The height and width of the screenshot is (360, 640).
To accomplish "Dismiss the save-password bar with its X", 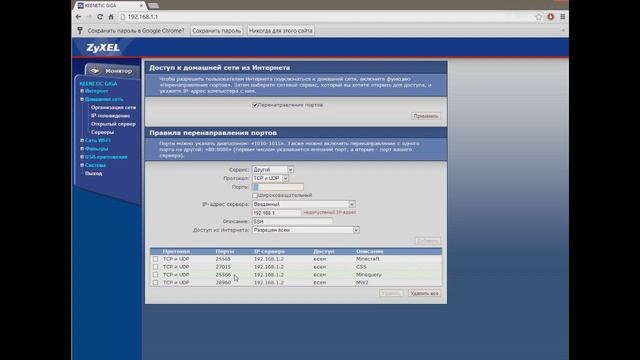I will (563, 31).
